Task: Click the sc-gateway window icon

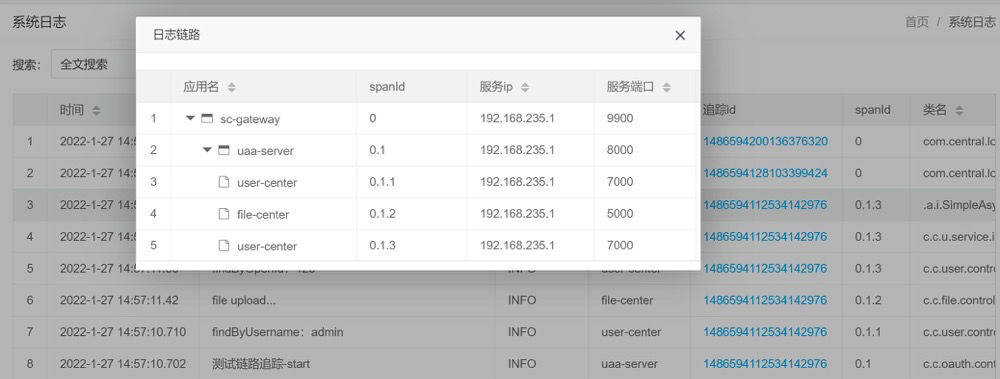Action: point(207,118)
